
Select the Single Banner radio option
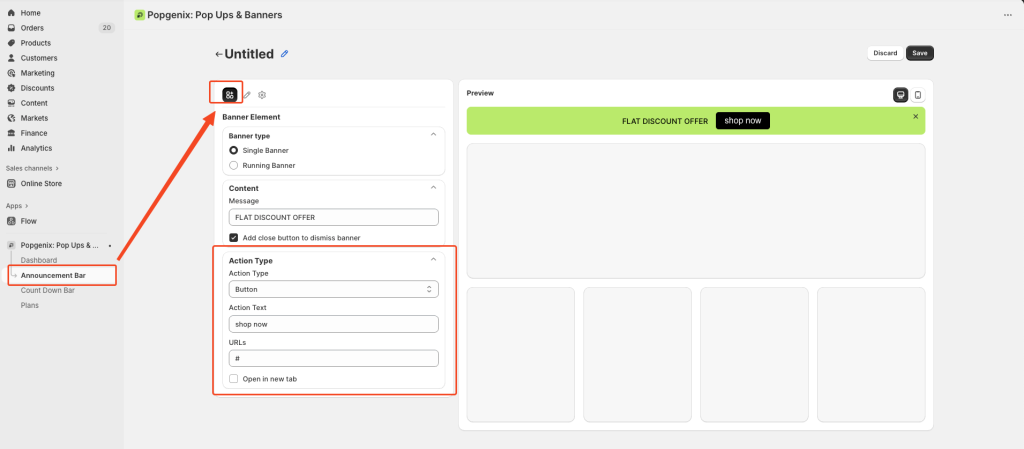pos(233,150)
